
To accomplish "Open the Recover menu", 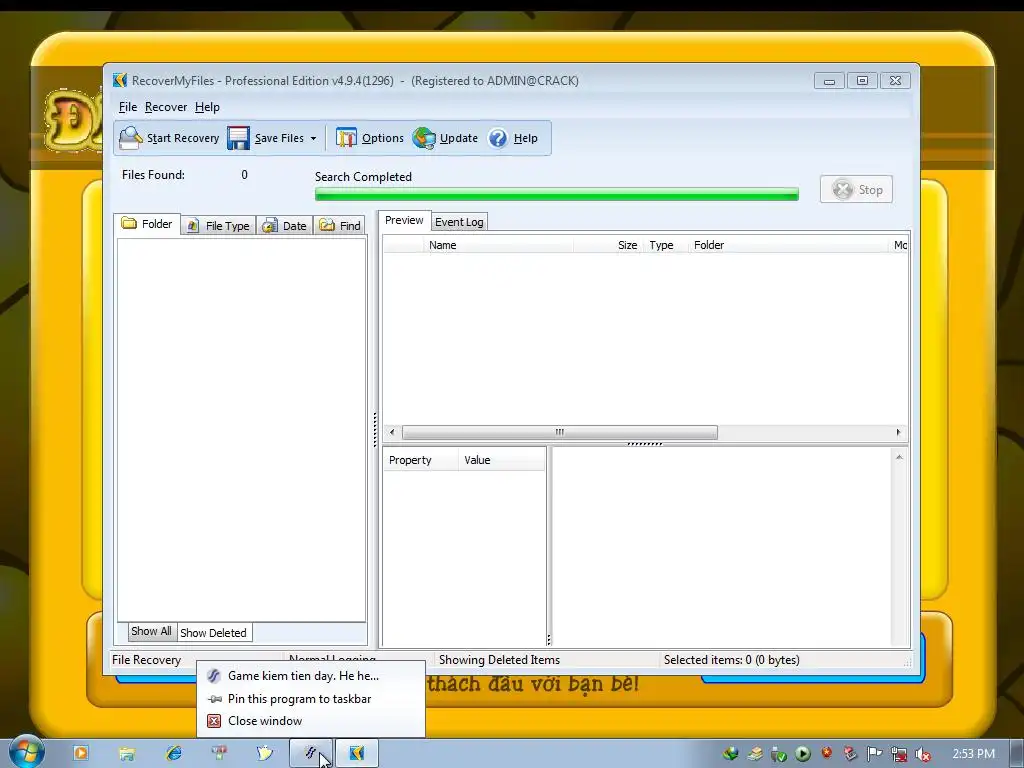I will pyautogui.click(x=166, y=107).
